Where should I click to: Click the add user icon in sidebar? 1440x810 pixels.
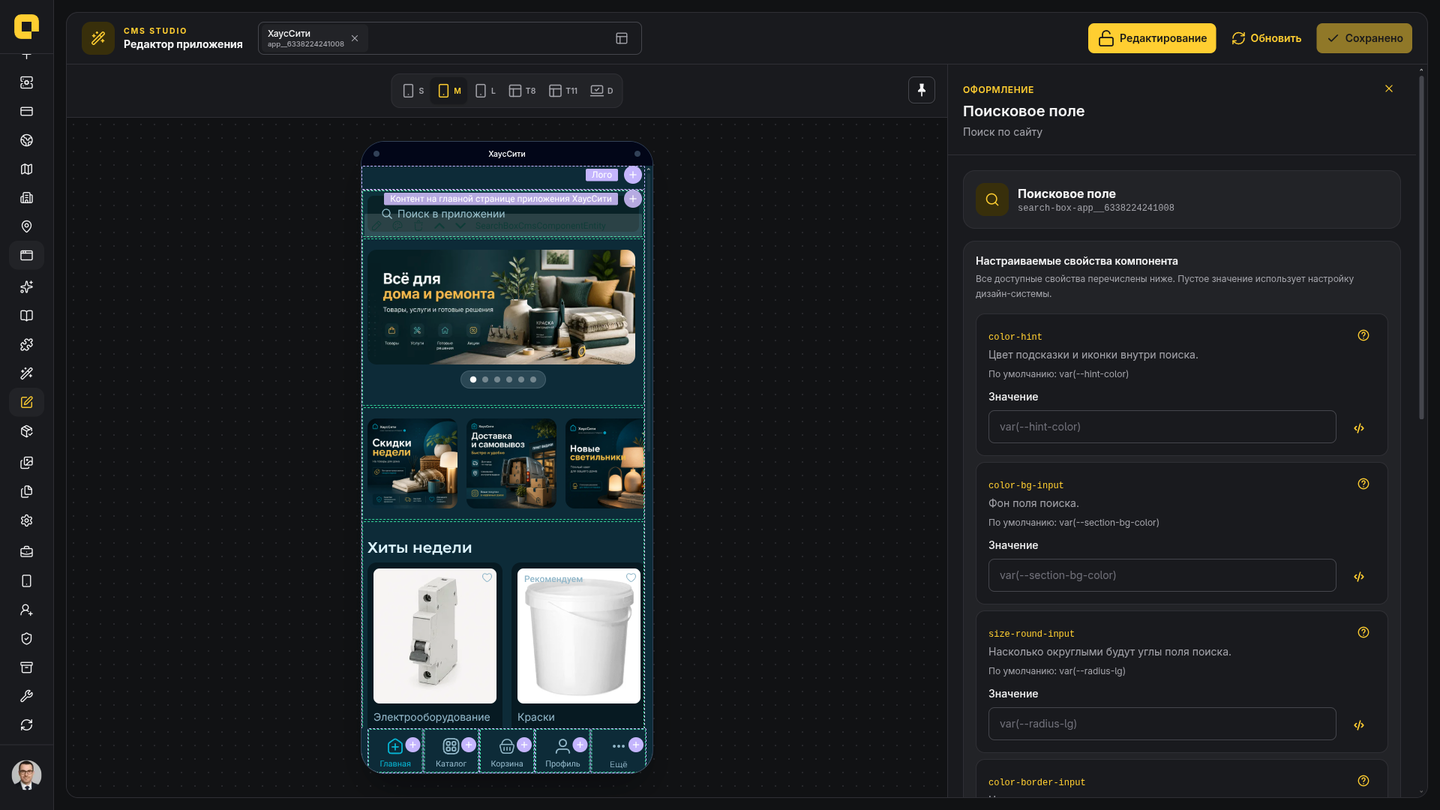click(x=27, y=610)
